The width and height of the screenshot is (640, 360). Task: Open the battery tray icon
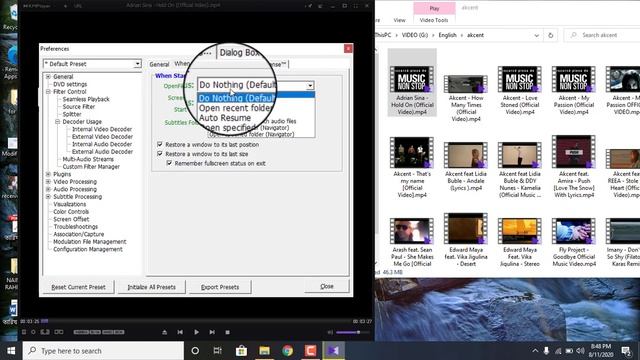coord(569,351)
